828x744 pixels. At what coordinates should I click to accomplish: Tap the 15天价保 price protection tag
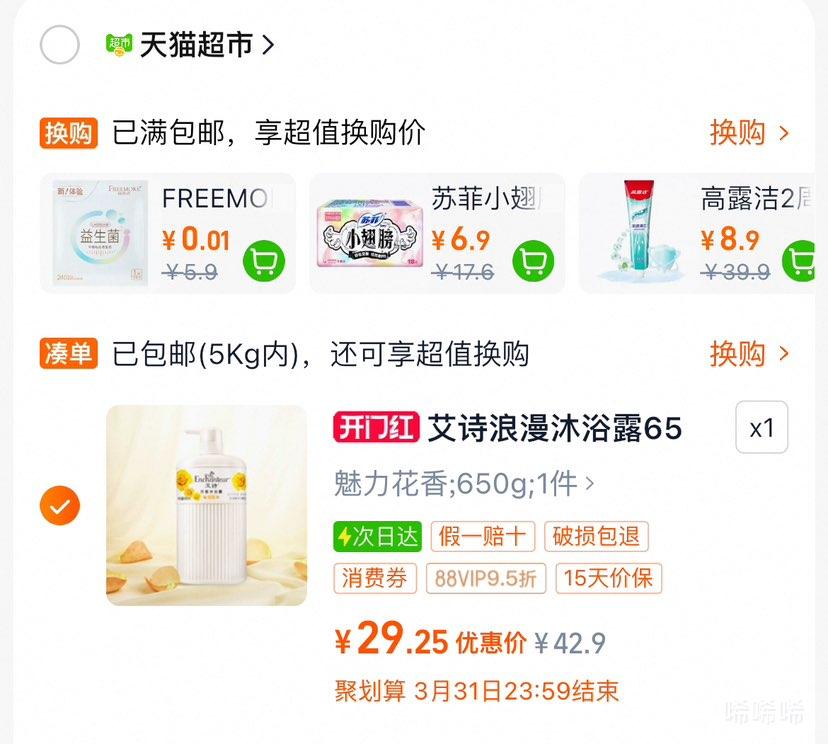tap(608, 578)
